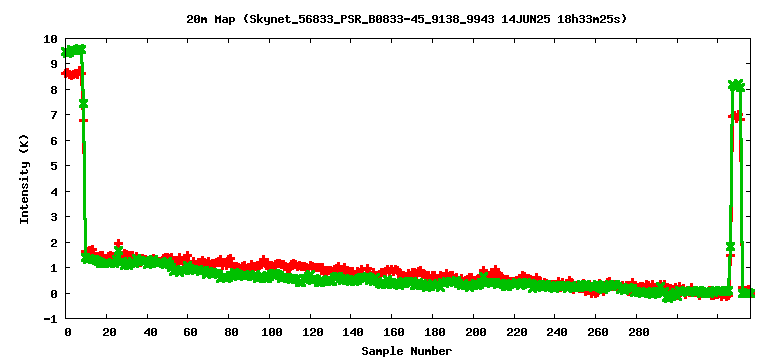
Task: Click the y-axis tick label 2
Action: [54, 242]
